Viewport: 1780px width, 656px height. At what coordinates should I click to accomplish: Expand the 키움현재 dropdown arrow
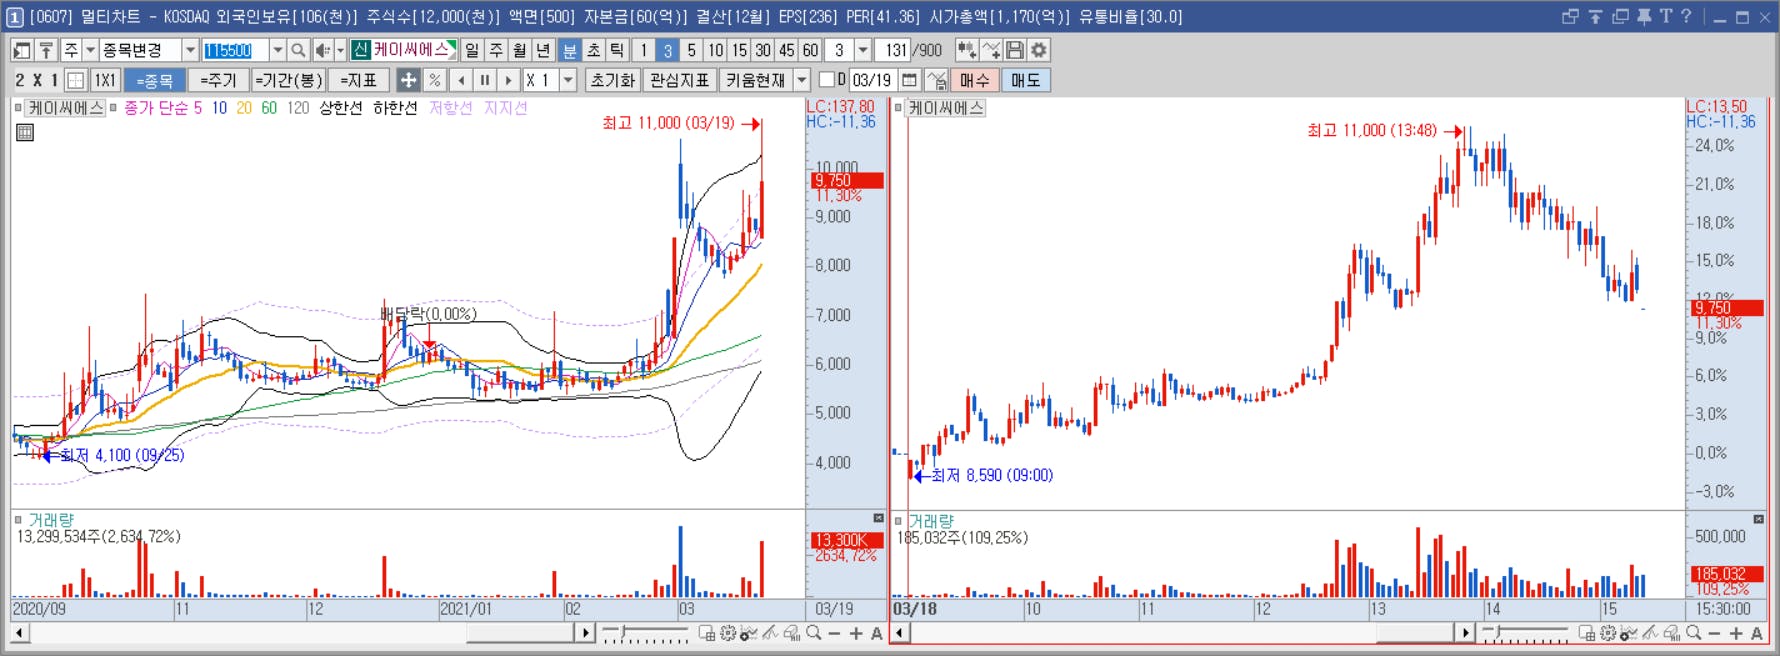click(x=802, y=80)
